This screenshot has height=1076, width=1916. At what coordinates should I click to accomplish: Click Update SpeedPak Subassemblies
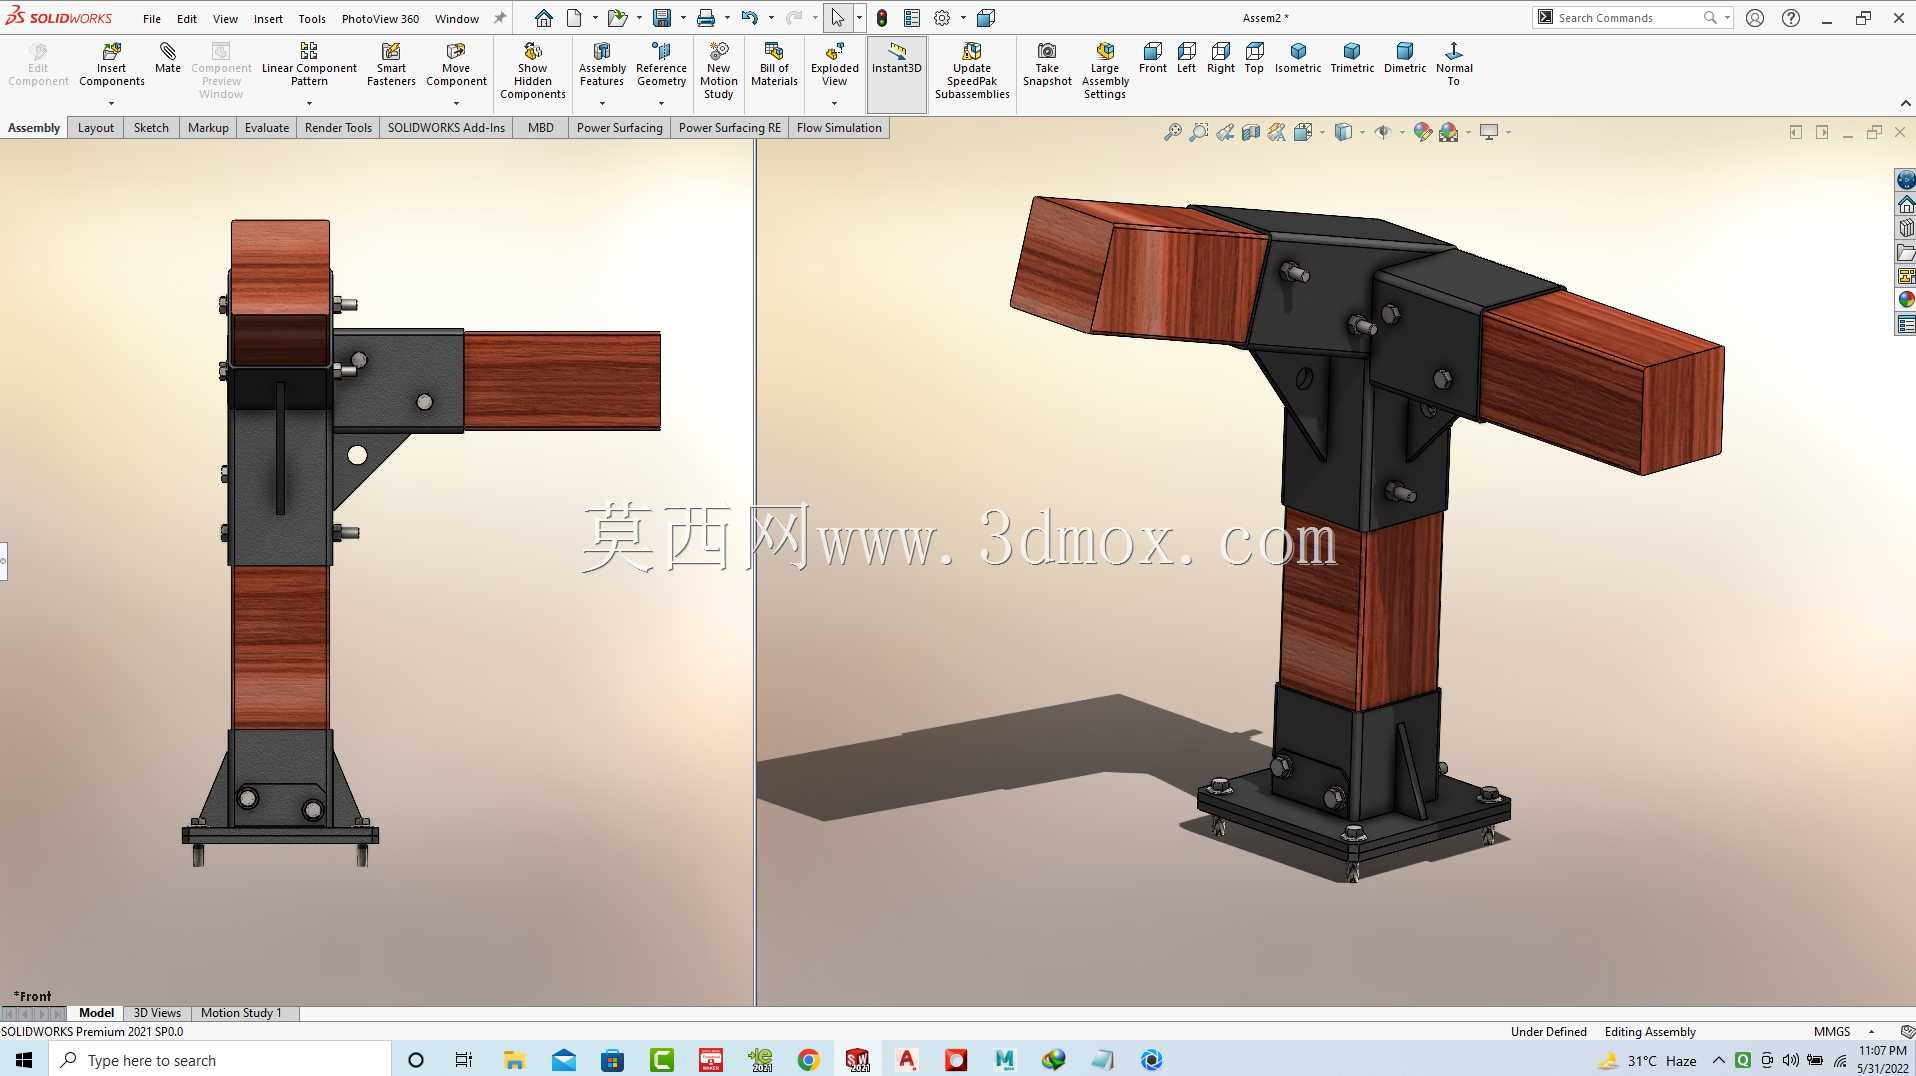972,71
